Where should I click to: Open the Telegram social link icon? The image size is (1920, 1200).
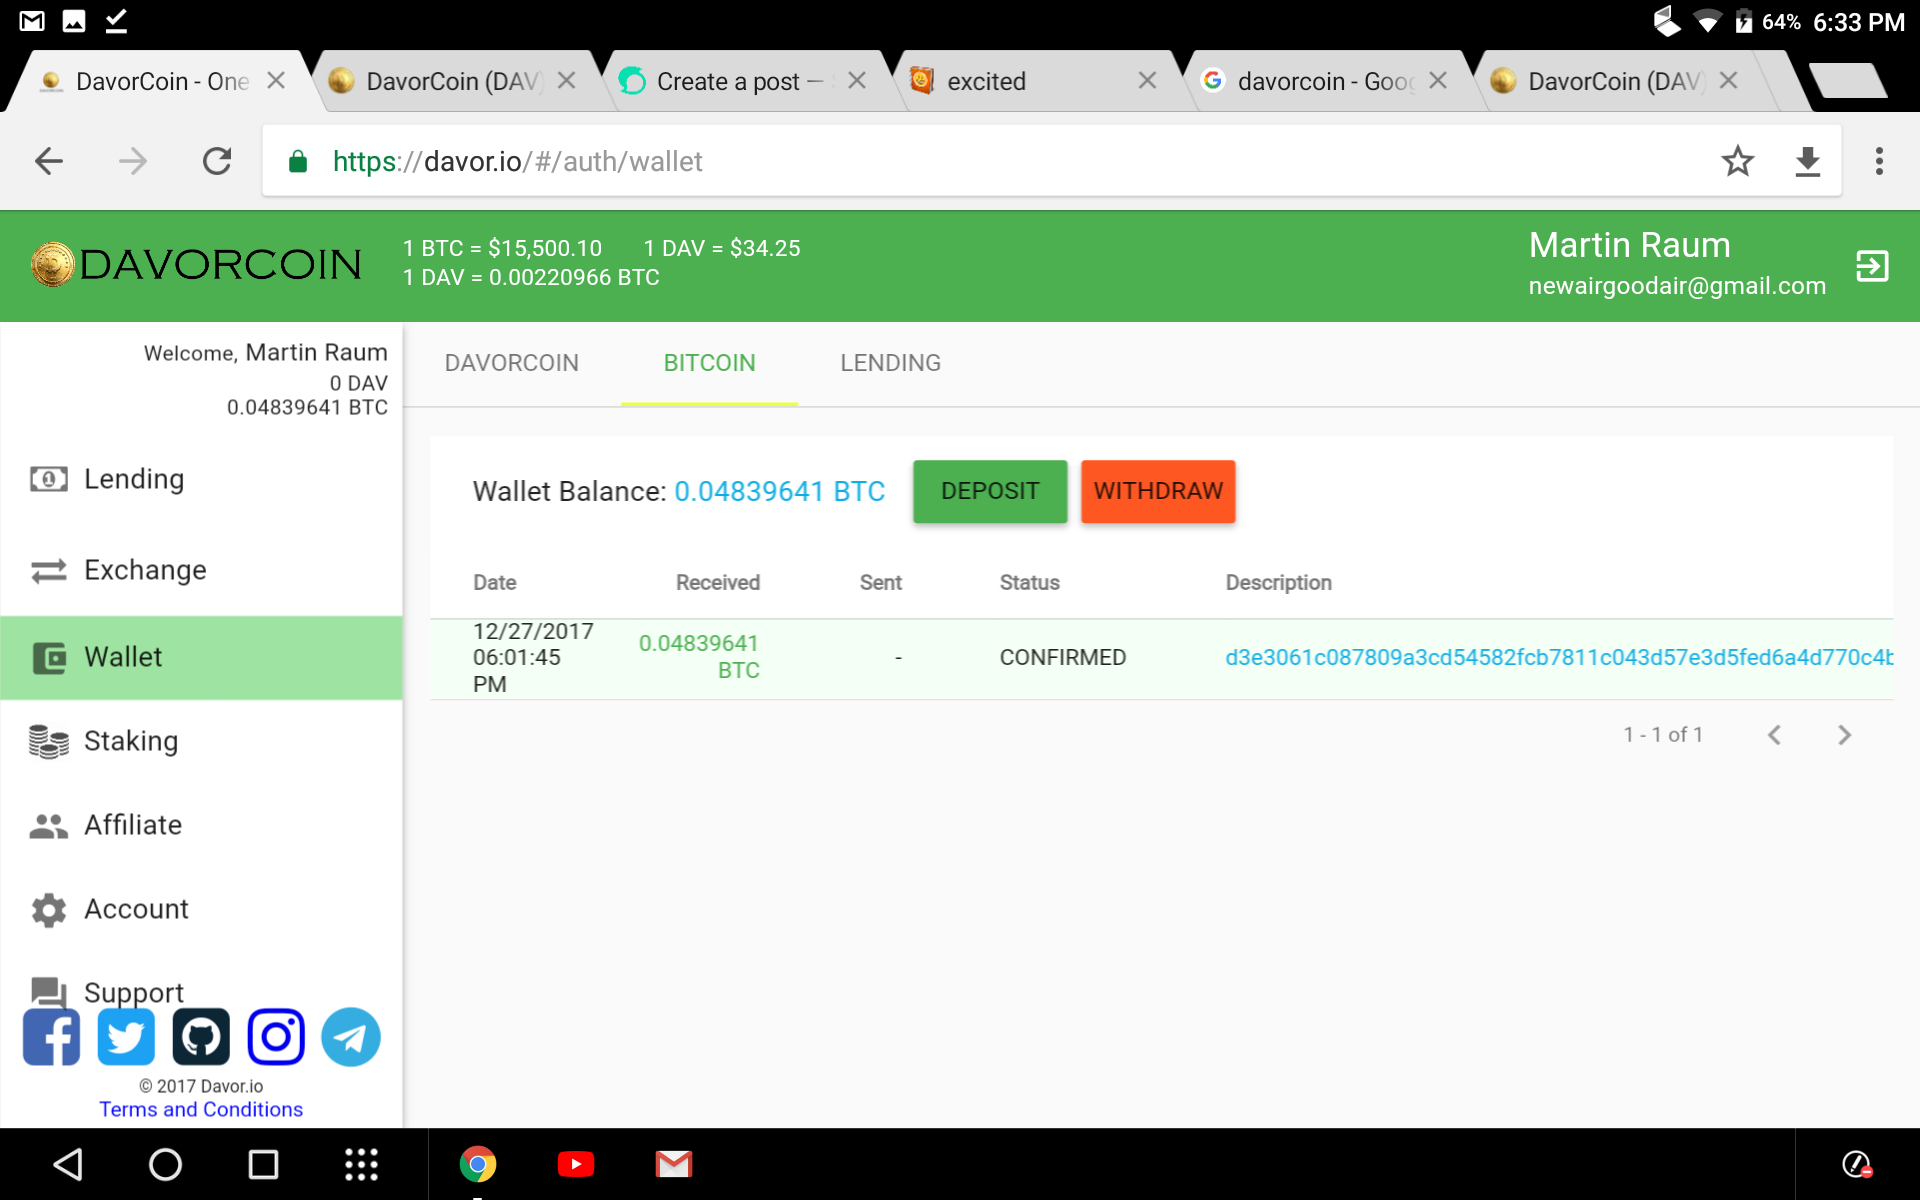click(351, 1037)
